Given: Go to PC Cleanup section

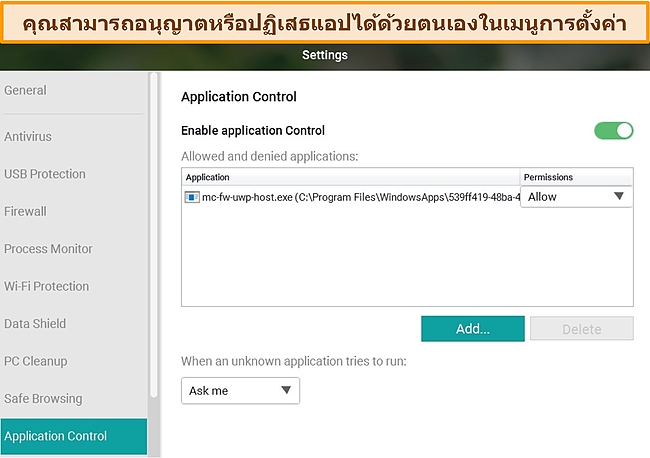Looking at the screenshot, I should [x=36, y=361].
